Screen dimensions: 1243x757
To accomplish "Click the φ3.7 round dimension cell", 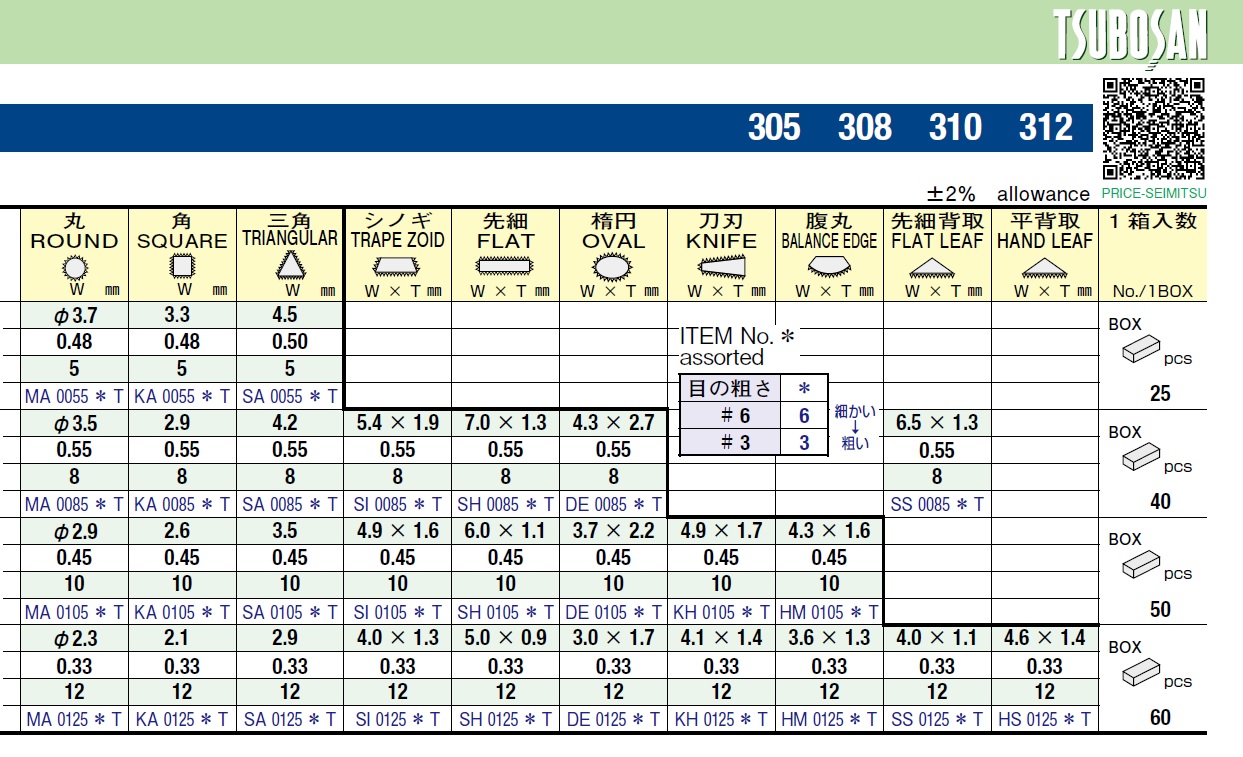I will [x=74, y=315].
